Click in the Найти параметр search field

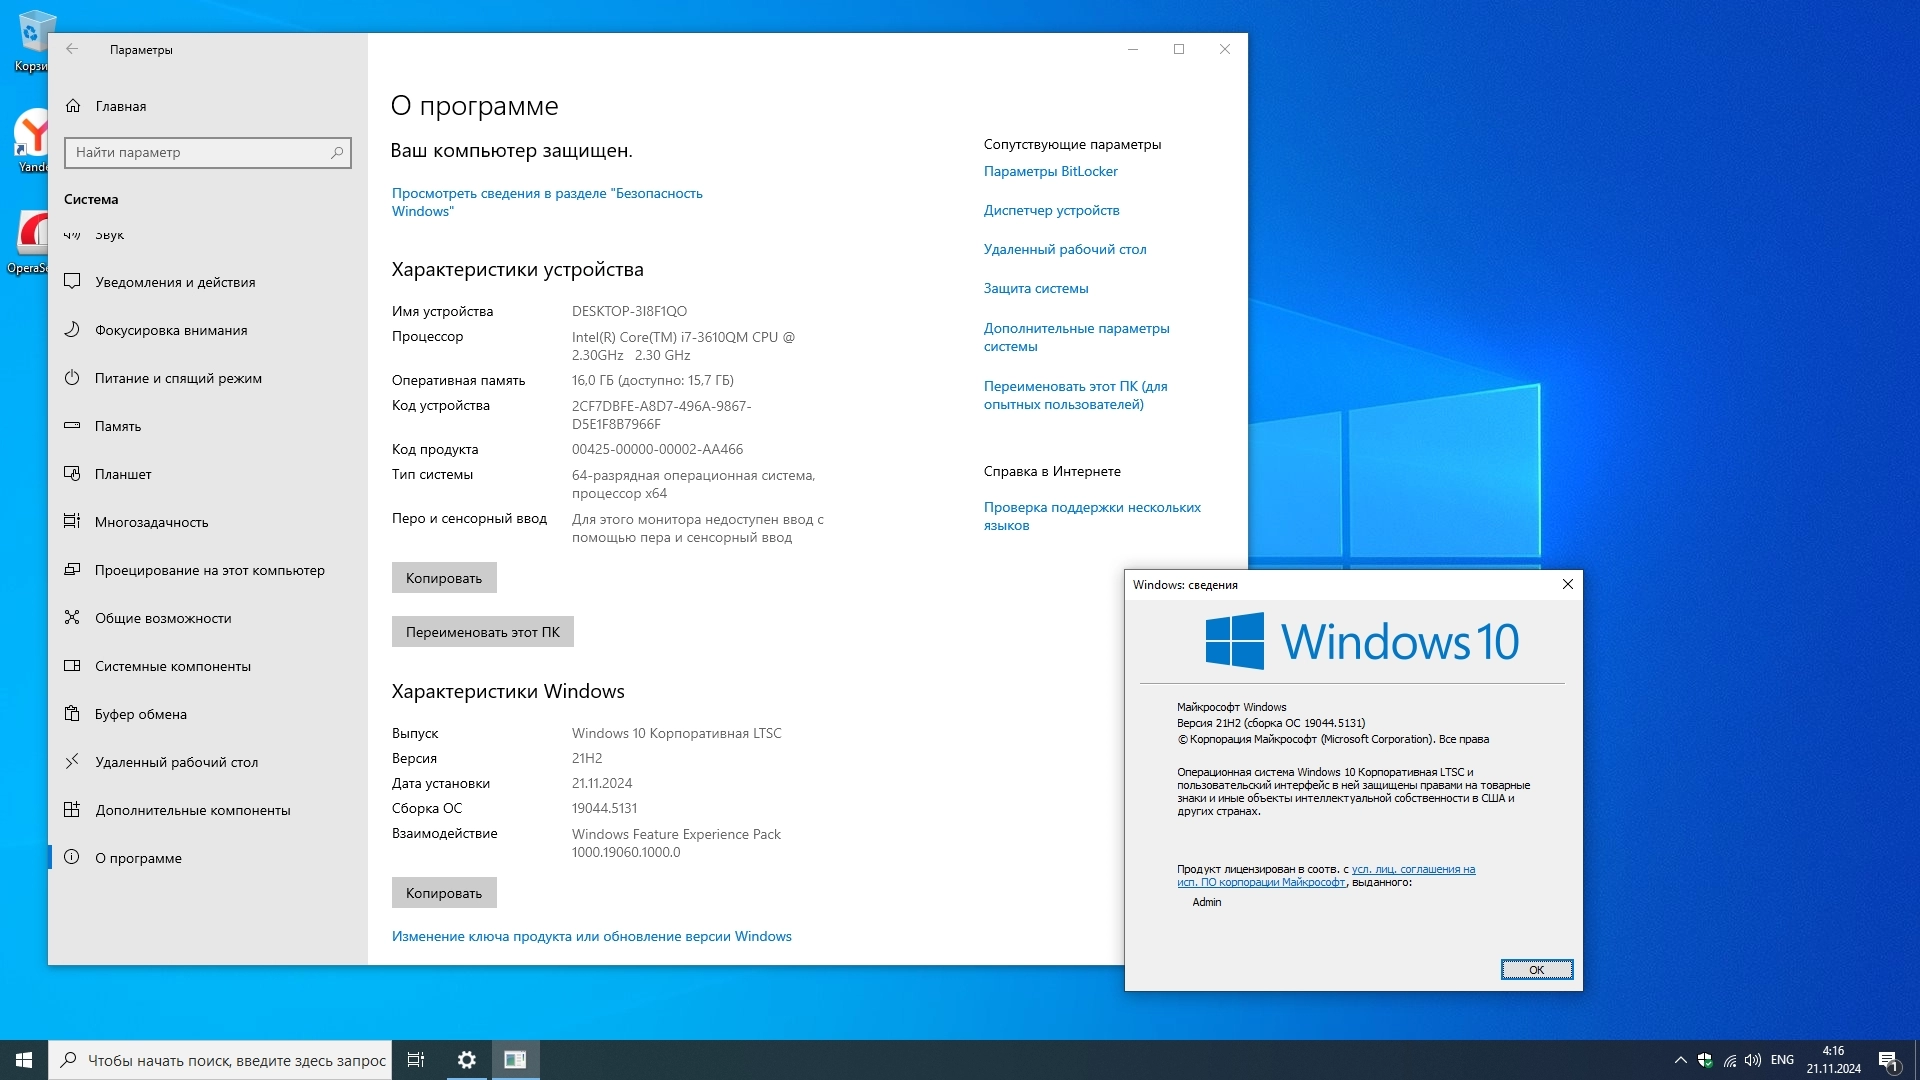pos(200,152)
